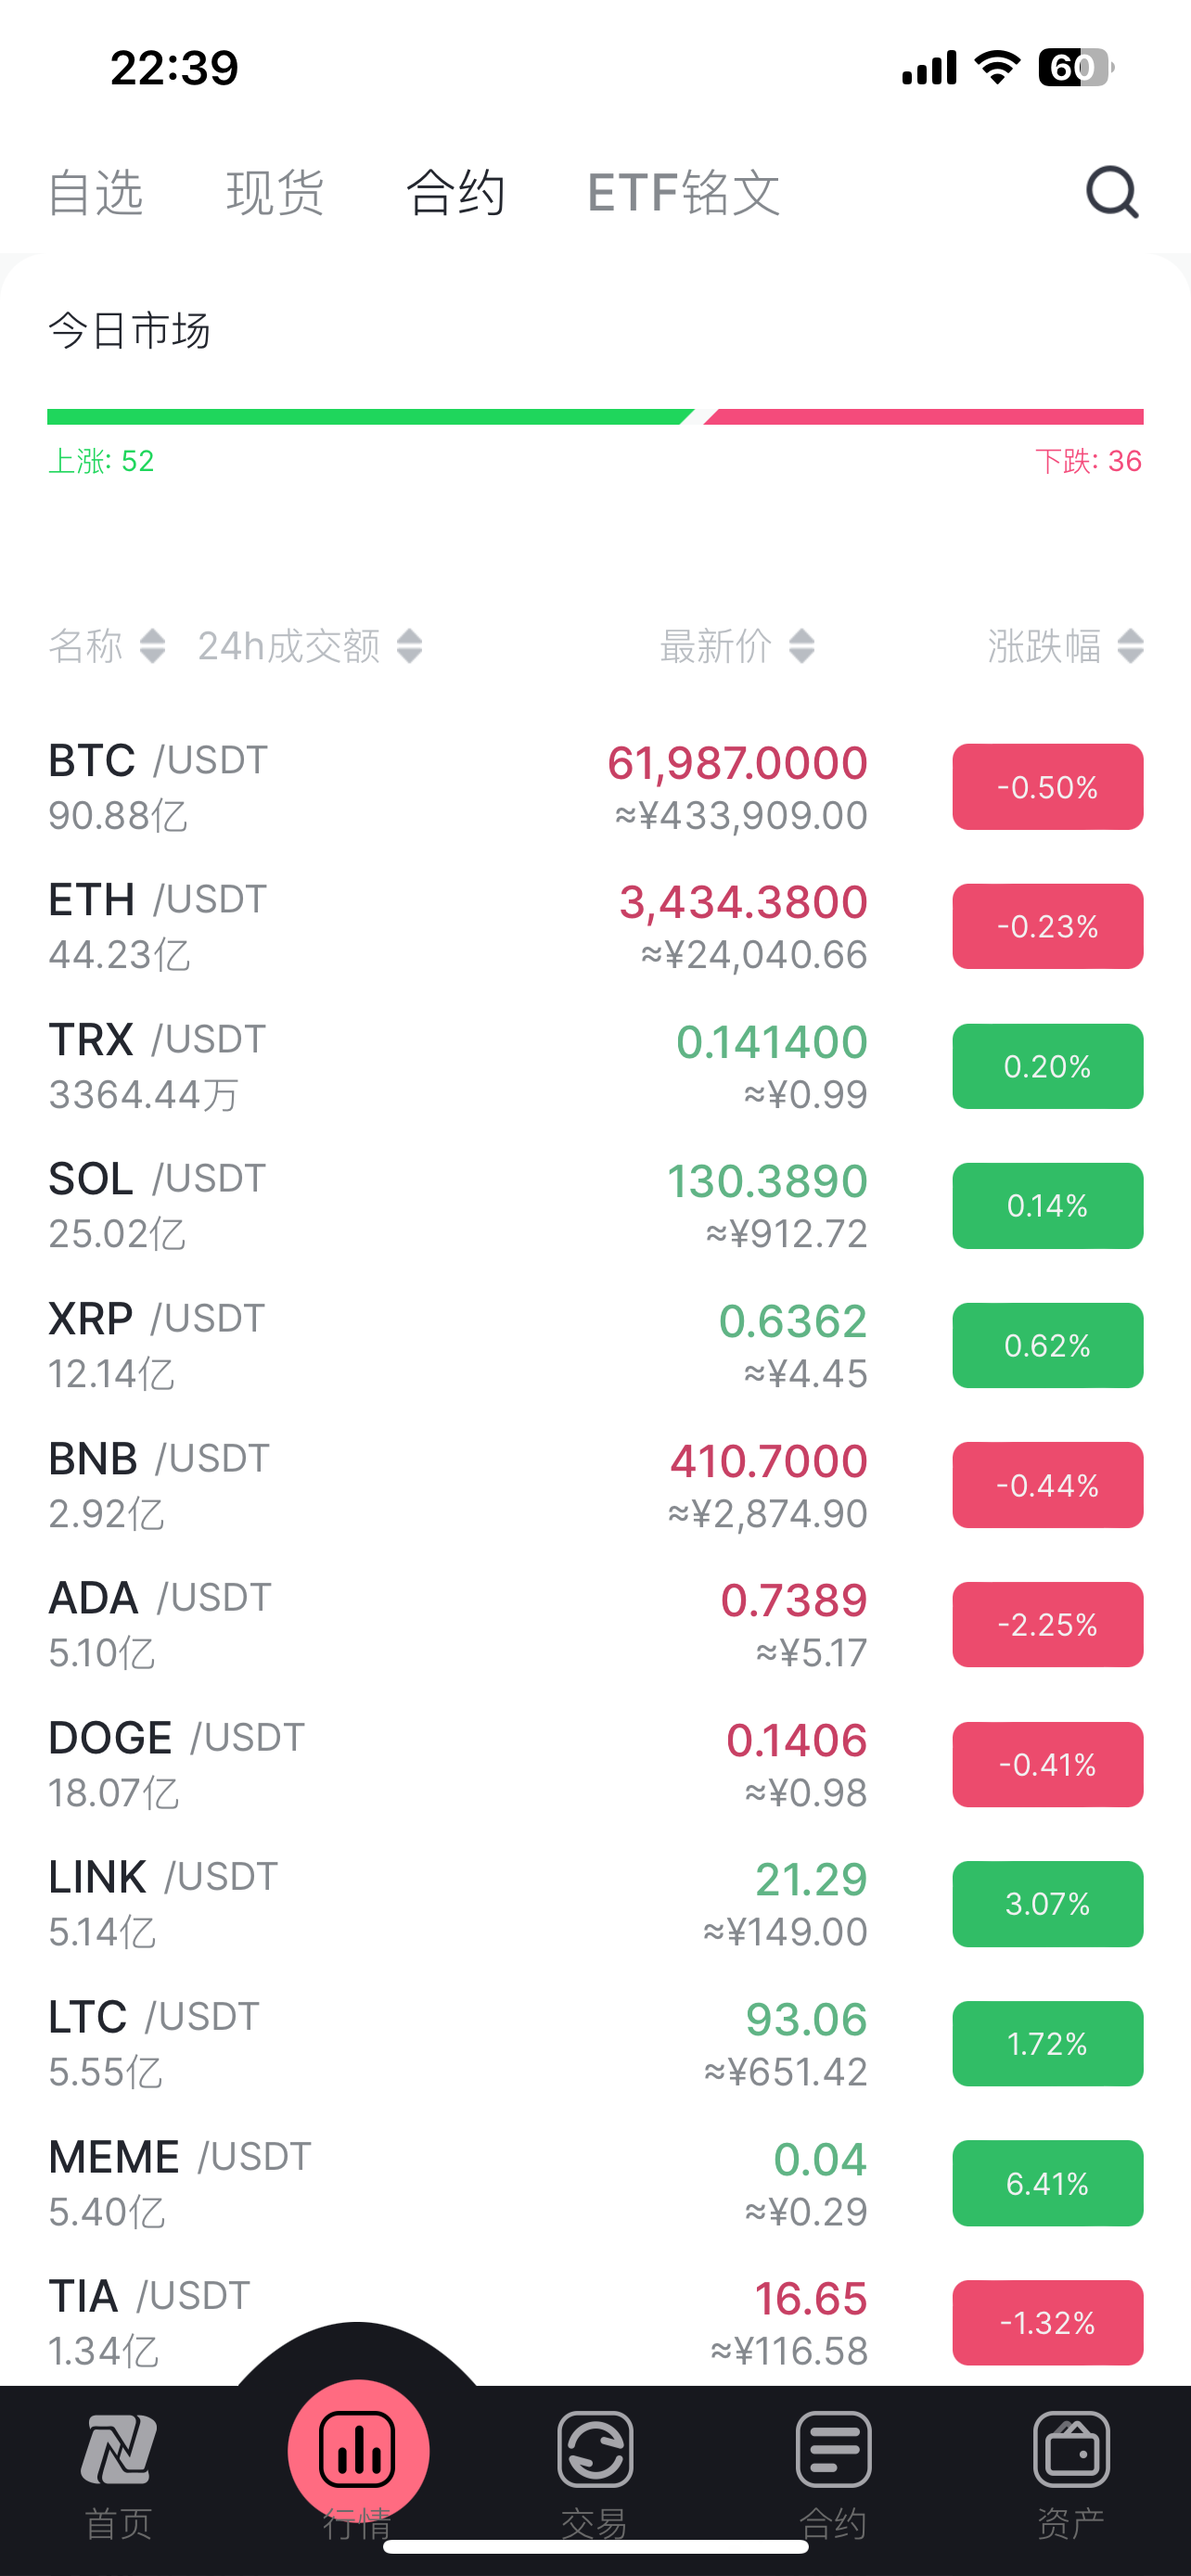Open the ETF铭文 tab

pos(683,192)
